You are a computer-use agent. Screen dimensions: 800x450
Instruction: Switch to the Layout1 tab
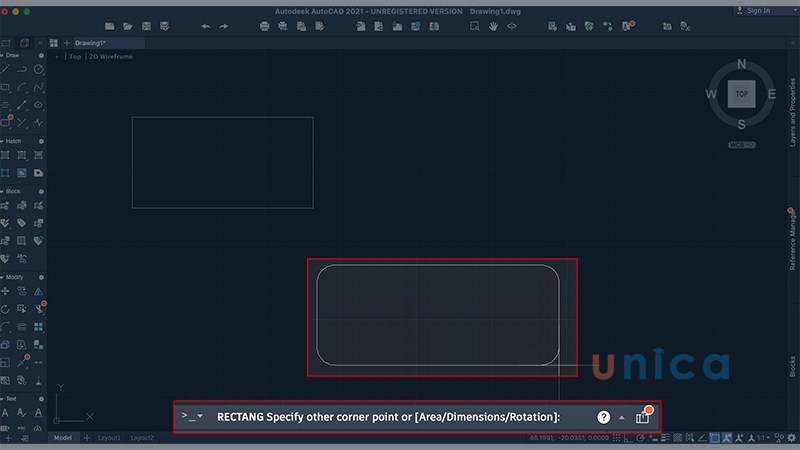[x=109, y=438]
